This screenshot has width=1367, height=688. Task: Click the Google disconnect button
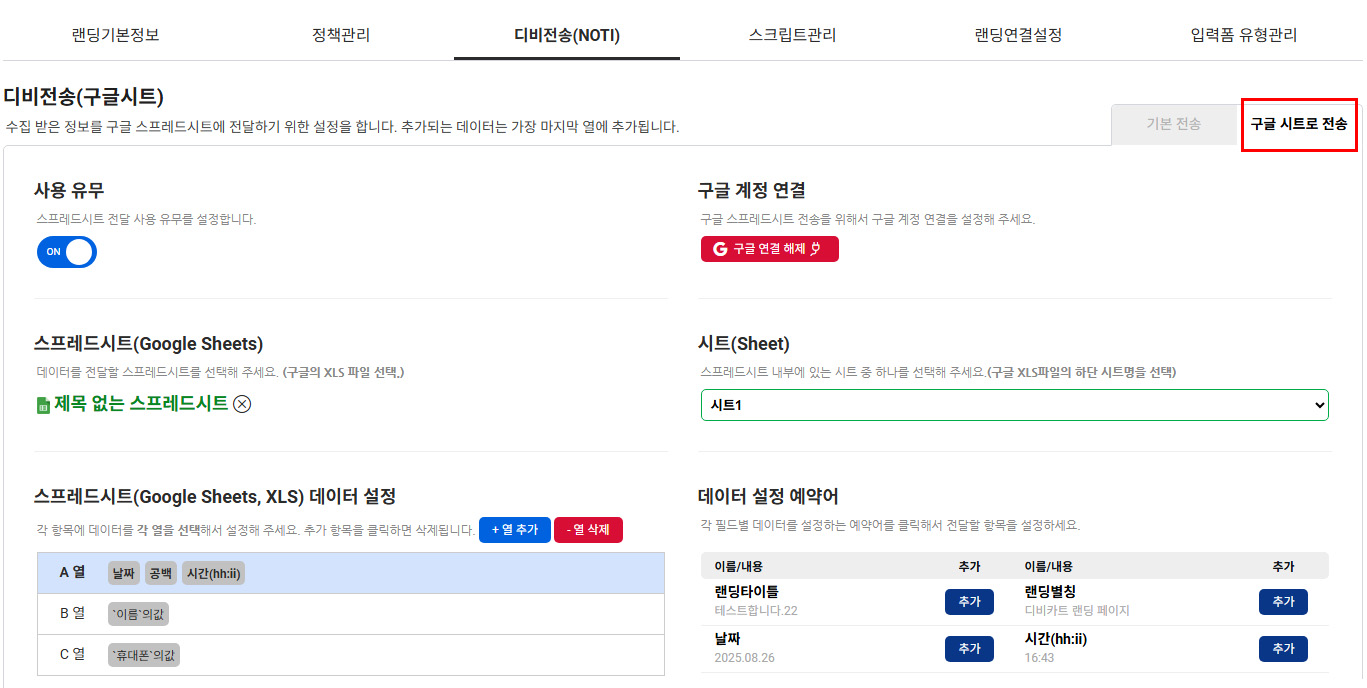point(769,249)
